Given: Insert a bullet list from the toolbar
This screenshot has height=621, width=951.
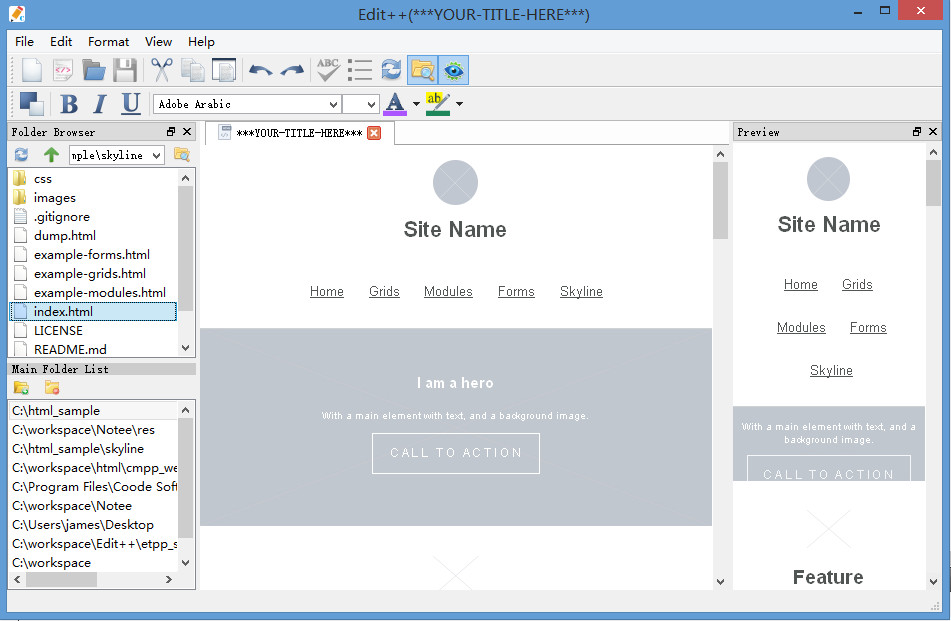Looking at the screenshot, I should tap(360, 70).
